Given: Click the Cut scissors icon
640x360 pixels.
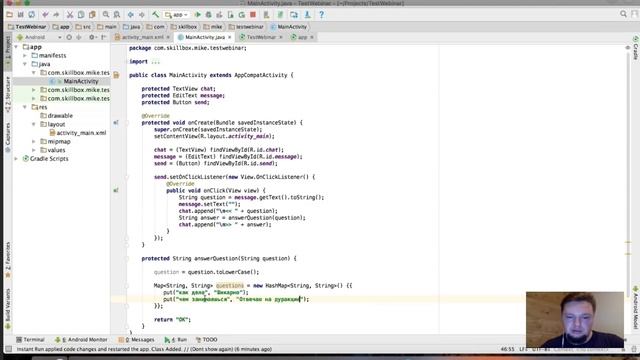Looking at the screenshot, I should coord(70,15).
